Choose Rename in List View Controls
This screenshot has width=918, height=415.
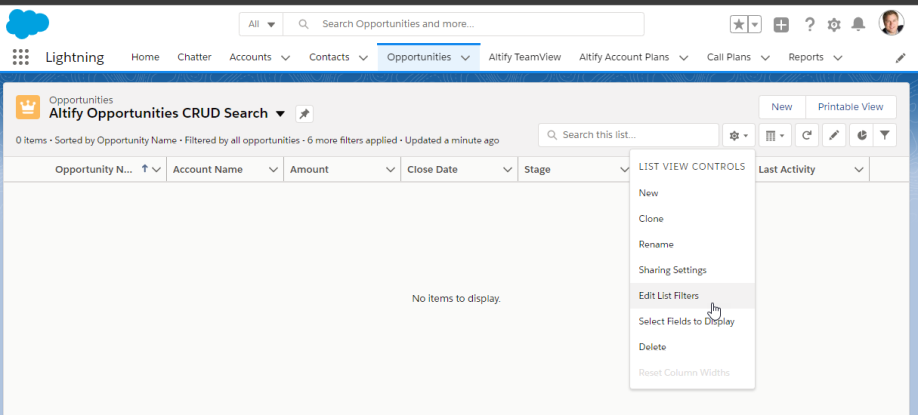[x=693, y=245]
